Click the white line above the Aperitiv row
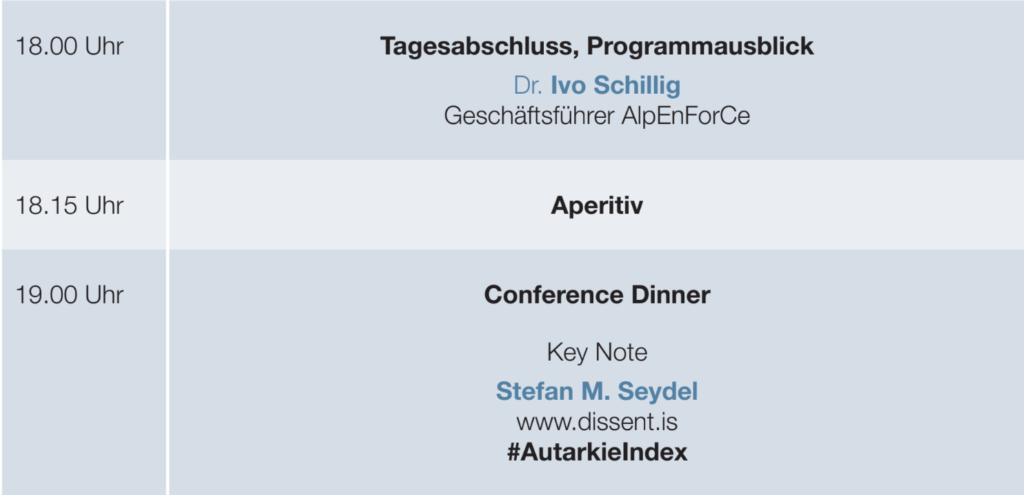 pos(596,160)
